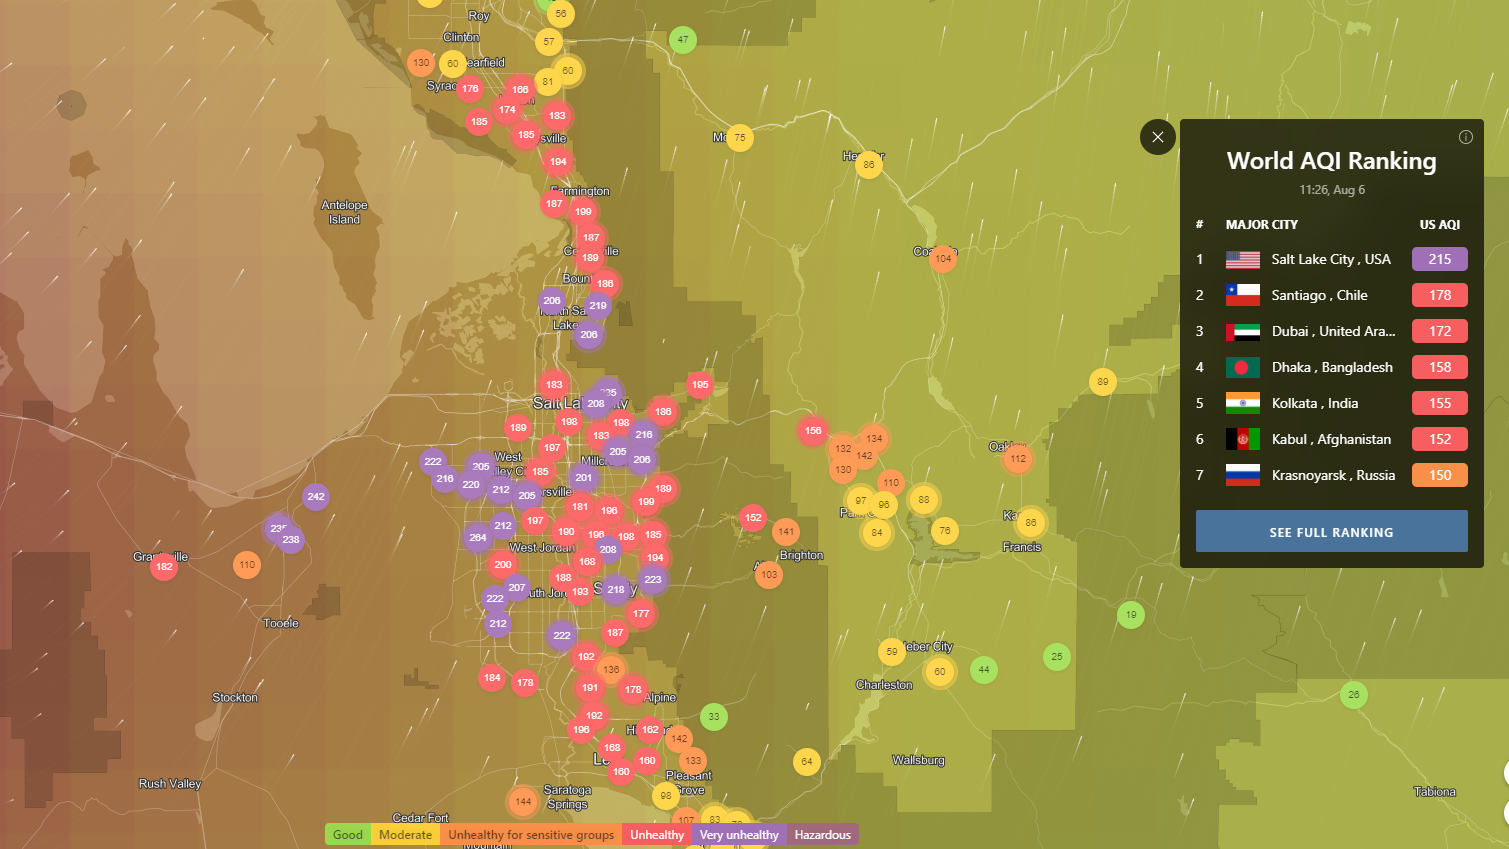
Task: Open the 264 AQI station marker
Action: [478, 538]
